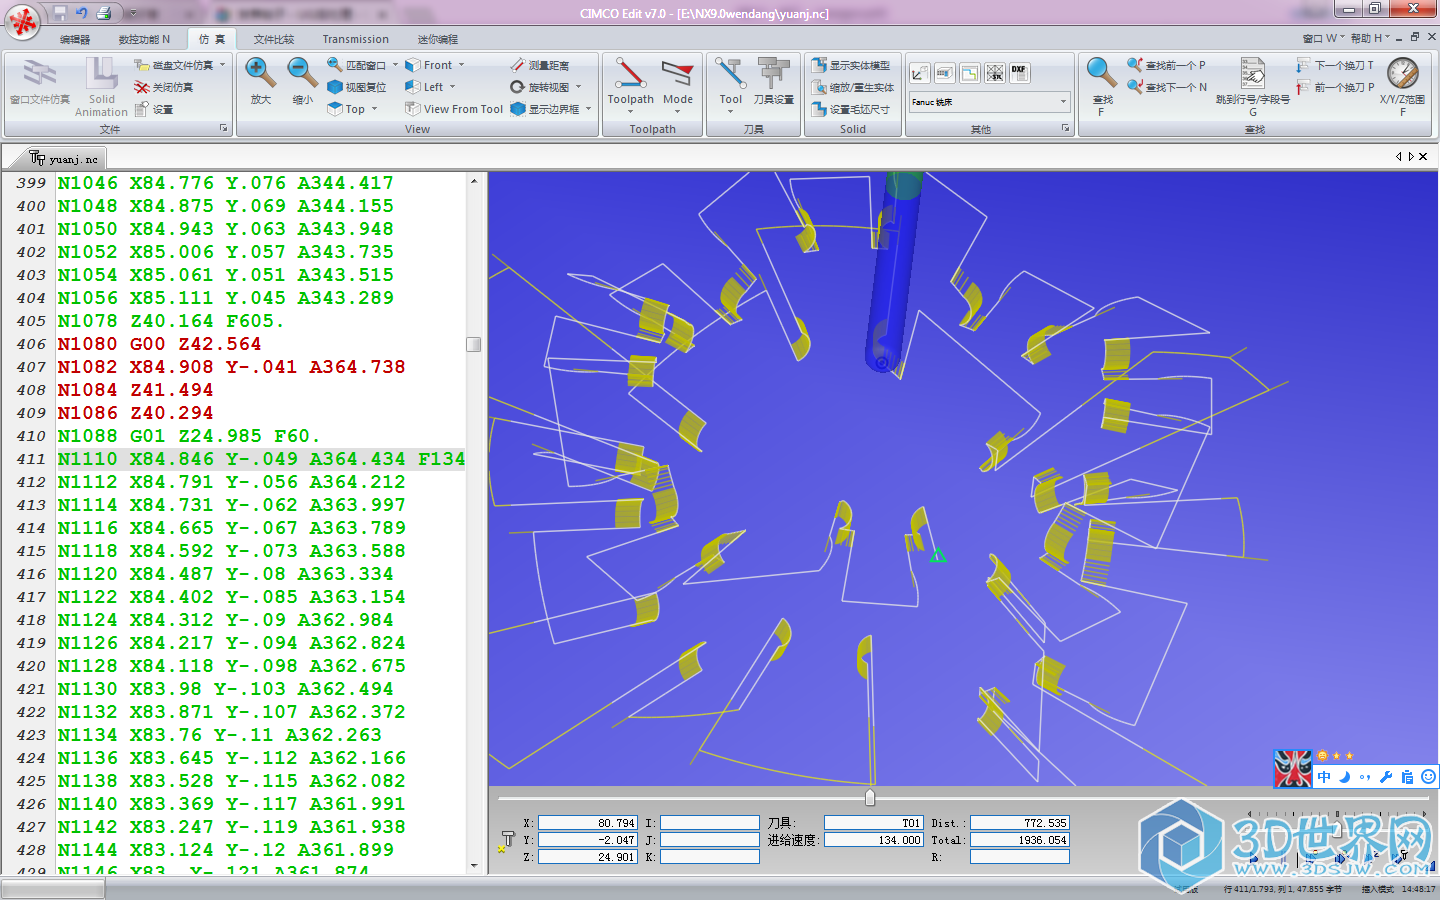Select the yuanj.nc document tab
Image resolution: width=1440 pixels, height=900 pixels.
[64, 158]
